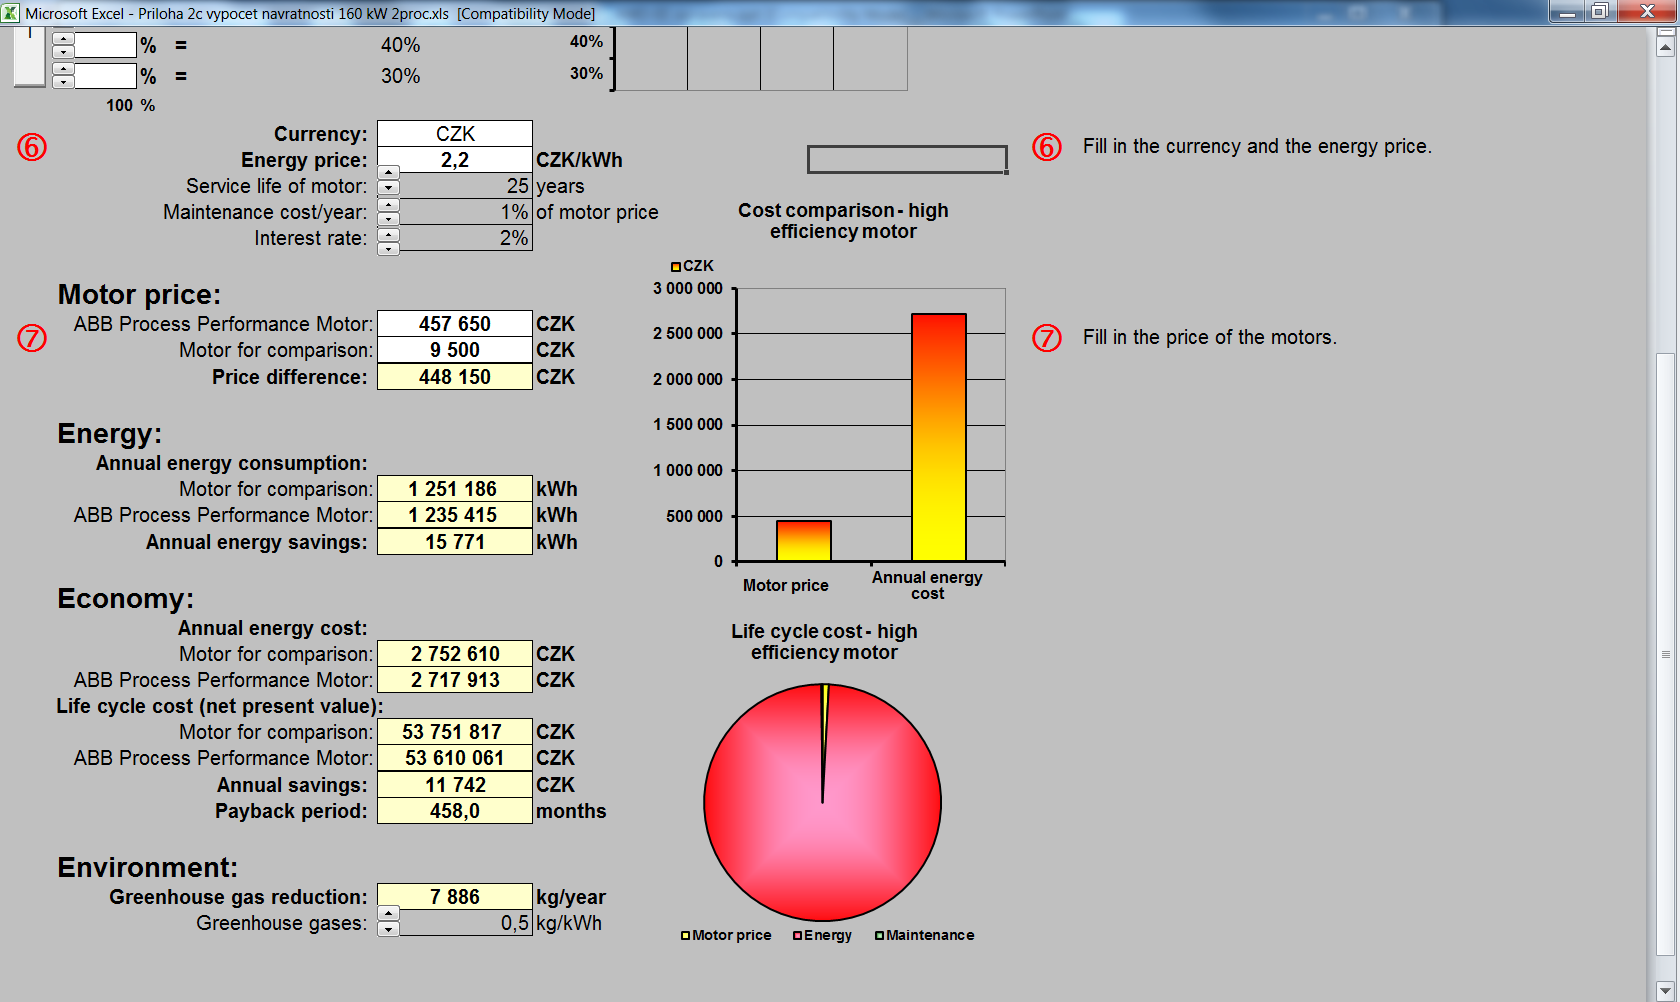The image size is (1680, 1002).
Task: Increase the 40% row percentage spinner
Action: (63, 39)
